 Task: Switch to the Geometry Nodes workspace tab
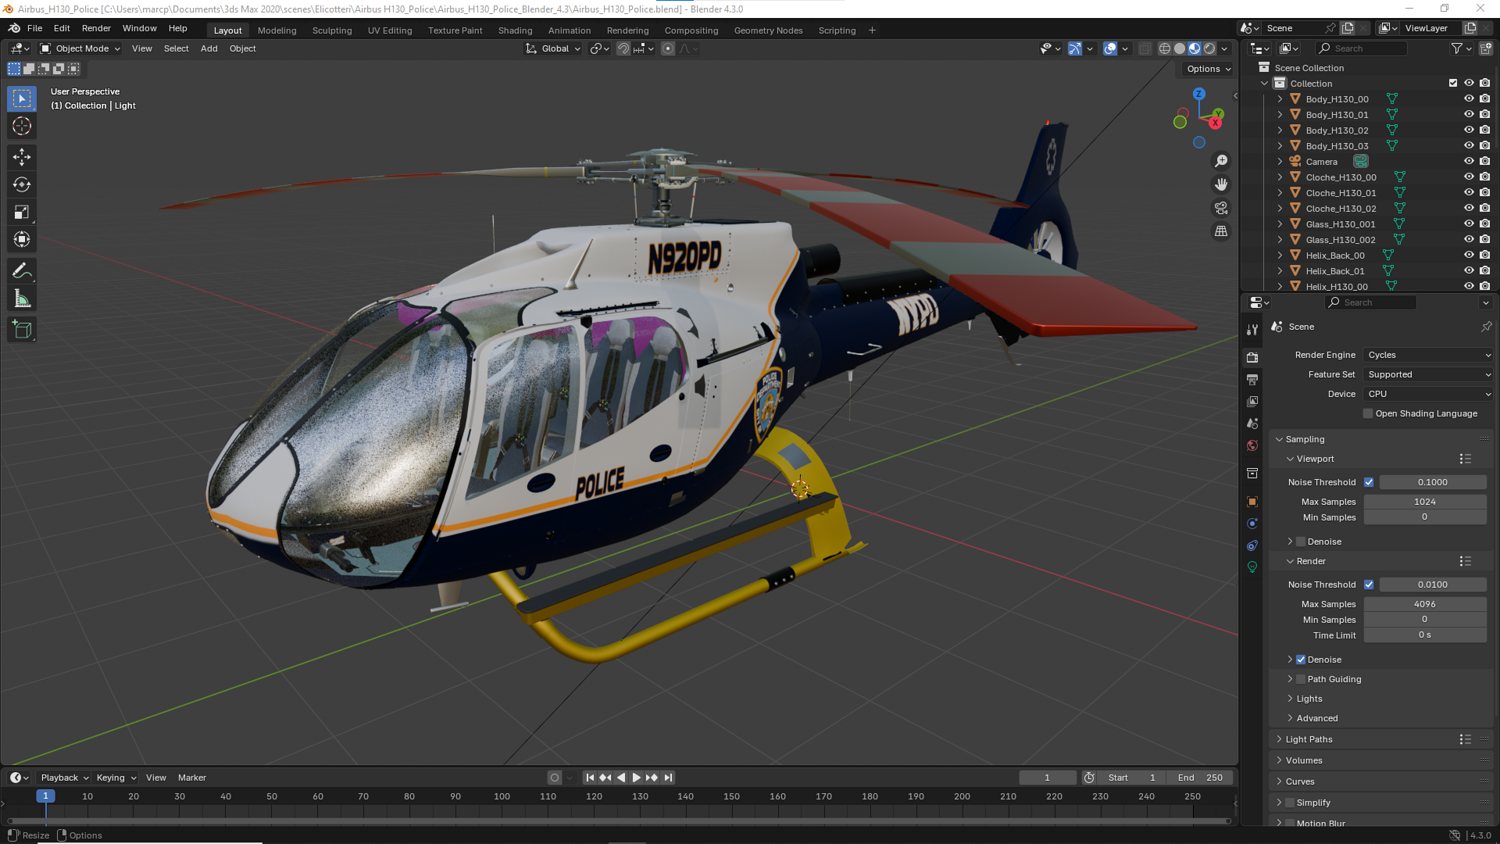[x=768, y=30]
